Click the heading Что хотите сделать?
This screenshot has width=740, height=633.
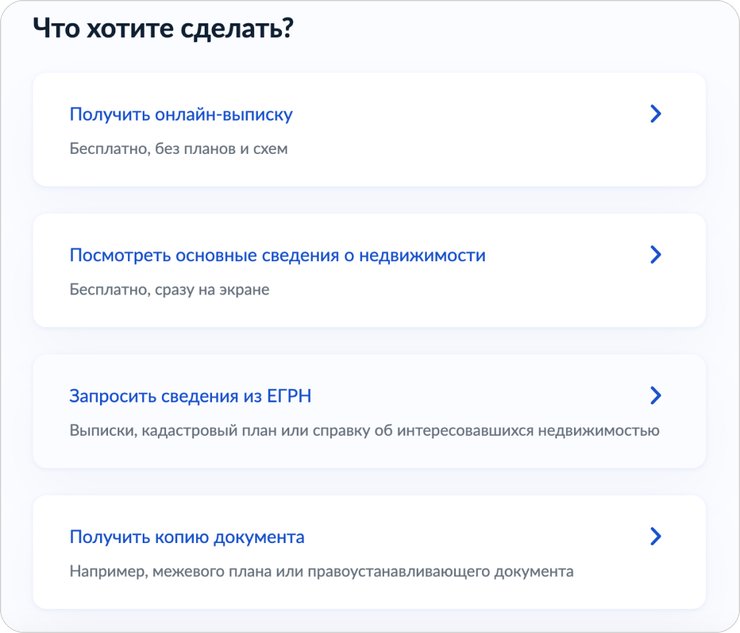[x=163, y=28]
